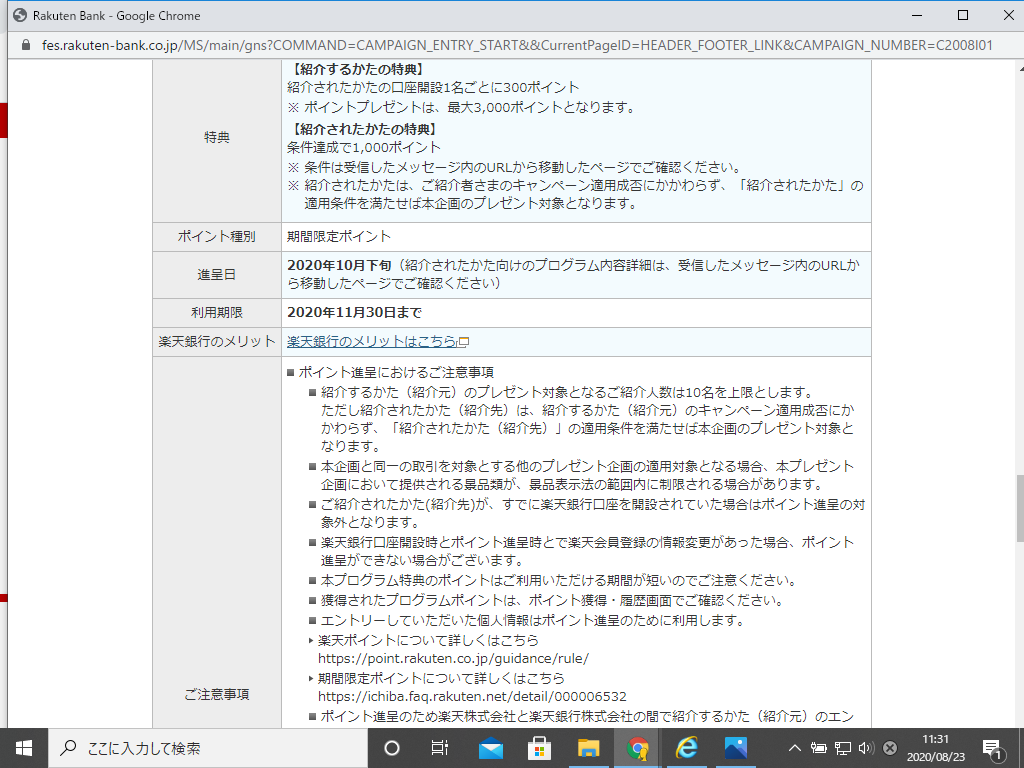Launch Internet Explorer from taskbar

pos(686,748)
